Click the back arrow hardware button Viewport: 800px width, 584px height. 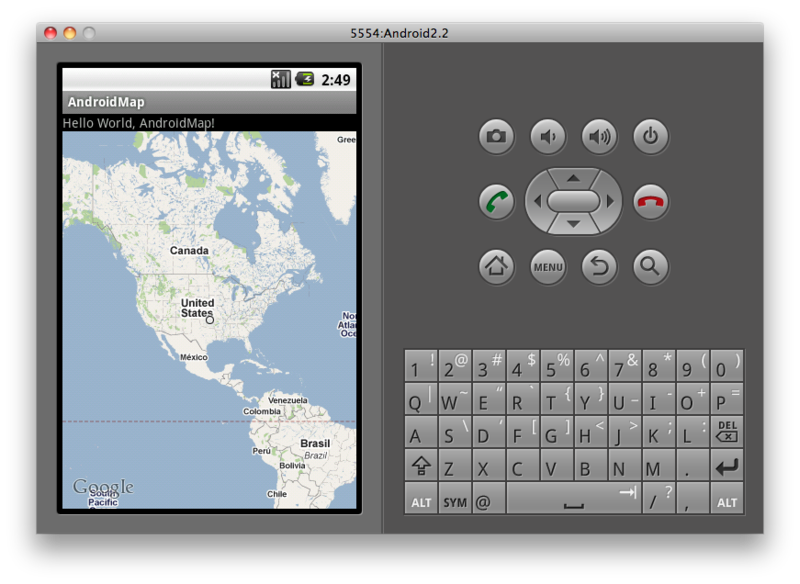pos(599,266)
